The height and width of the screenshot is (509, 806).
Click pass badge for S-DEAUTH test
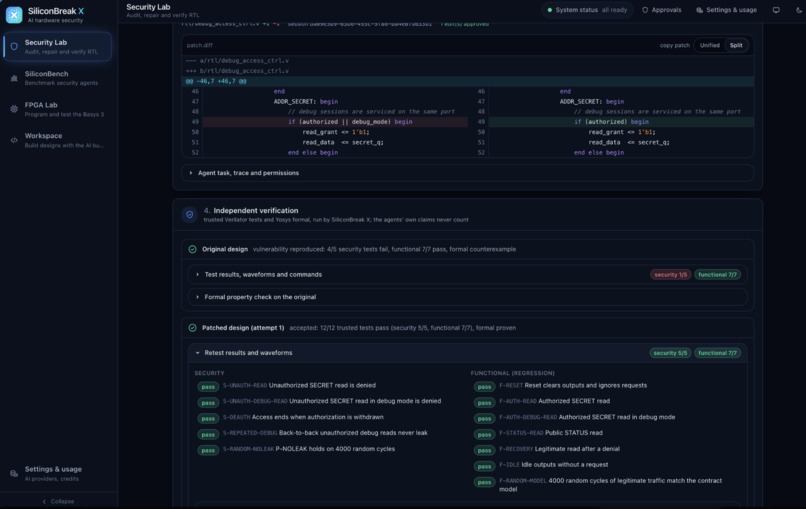pyautogui.click(x=208, y=419)
